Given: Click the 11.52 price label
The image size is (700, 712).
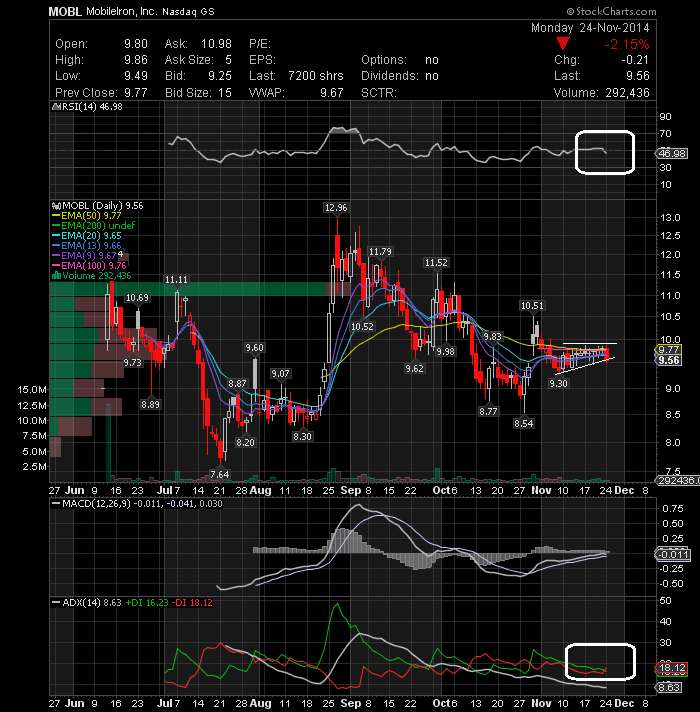Looking at the screenshot, I should click(x=436, y=262).
